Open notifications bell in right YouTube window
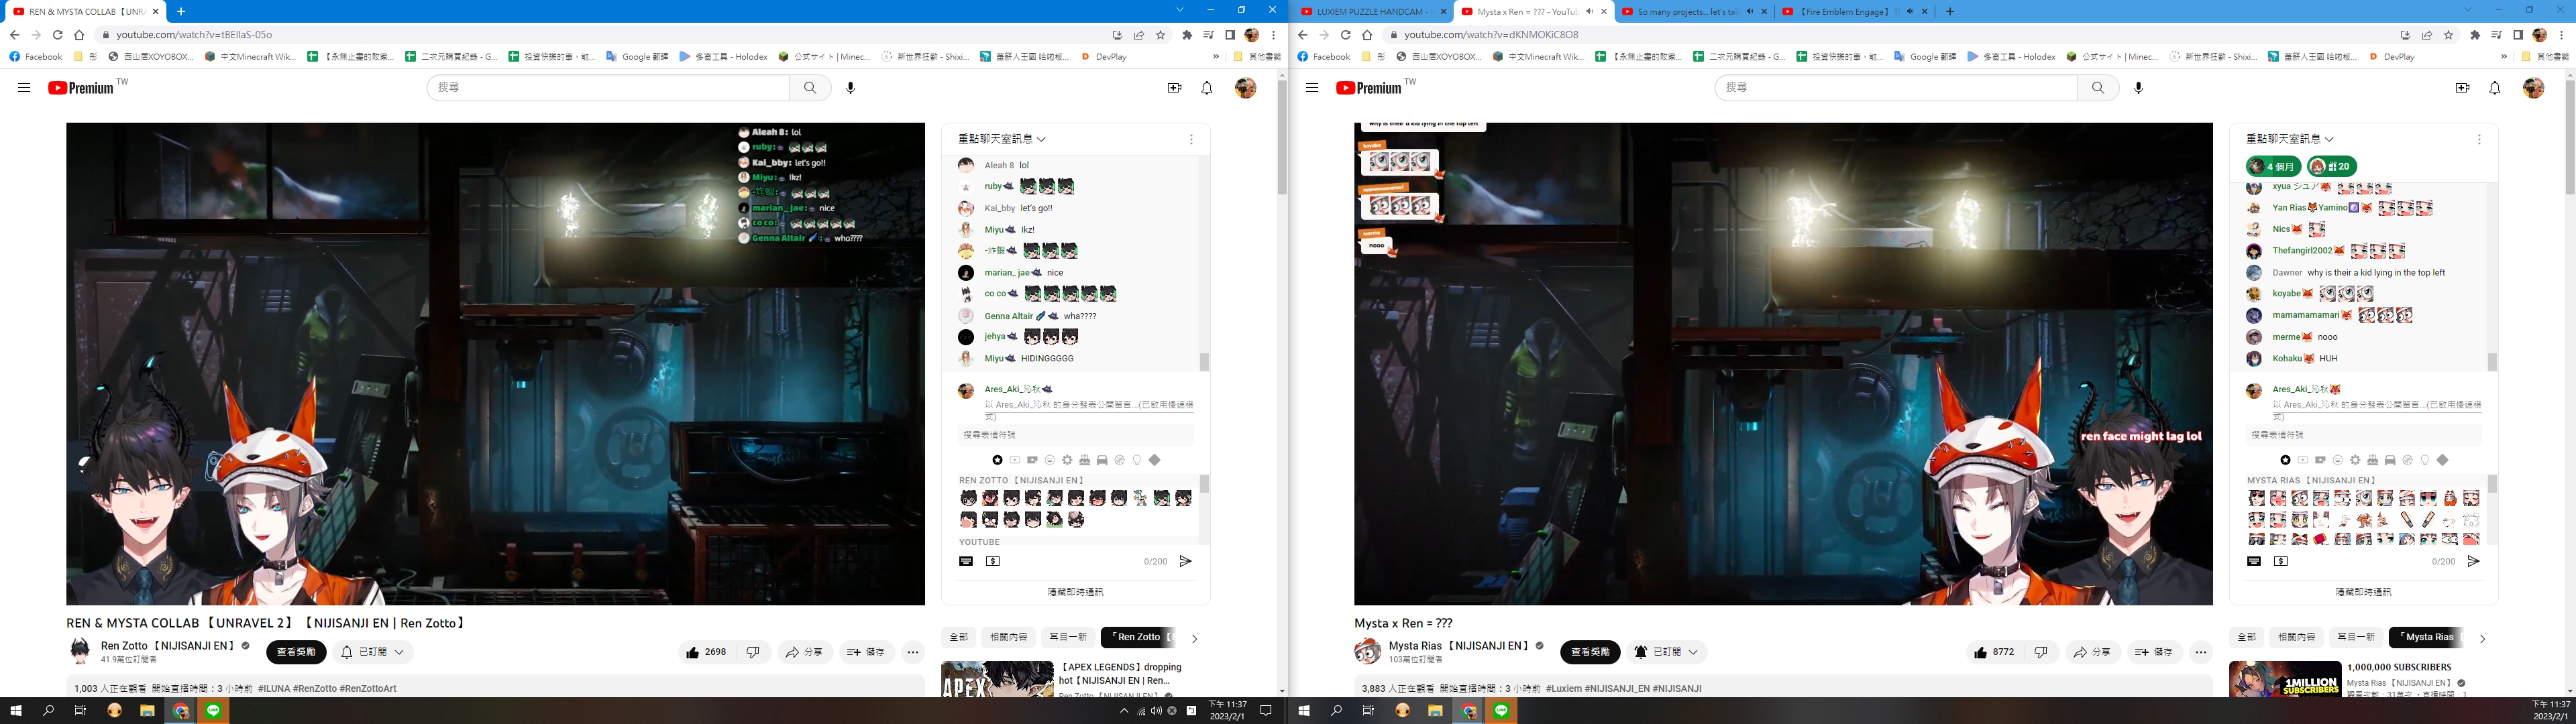 click(x=2495, y=88)
